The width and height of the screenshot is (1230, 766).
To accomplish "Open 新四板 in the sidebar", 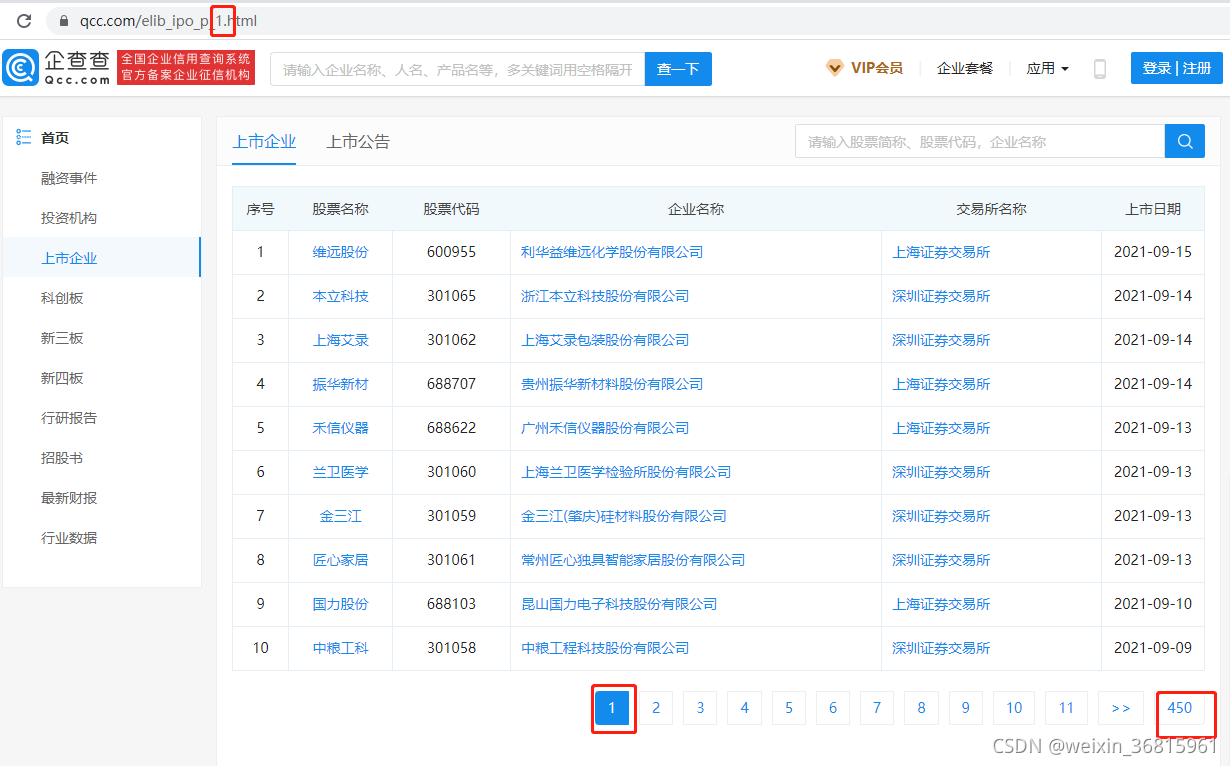I will [x=62, y=378].
